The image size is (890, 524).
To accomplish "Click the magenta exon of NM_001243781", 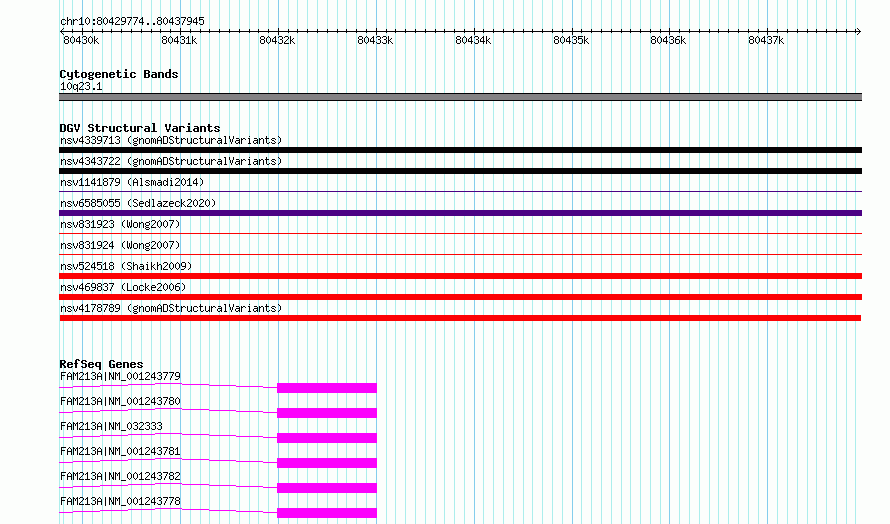I will tap(327, 463).
